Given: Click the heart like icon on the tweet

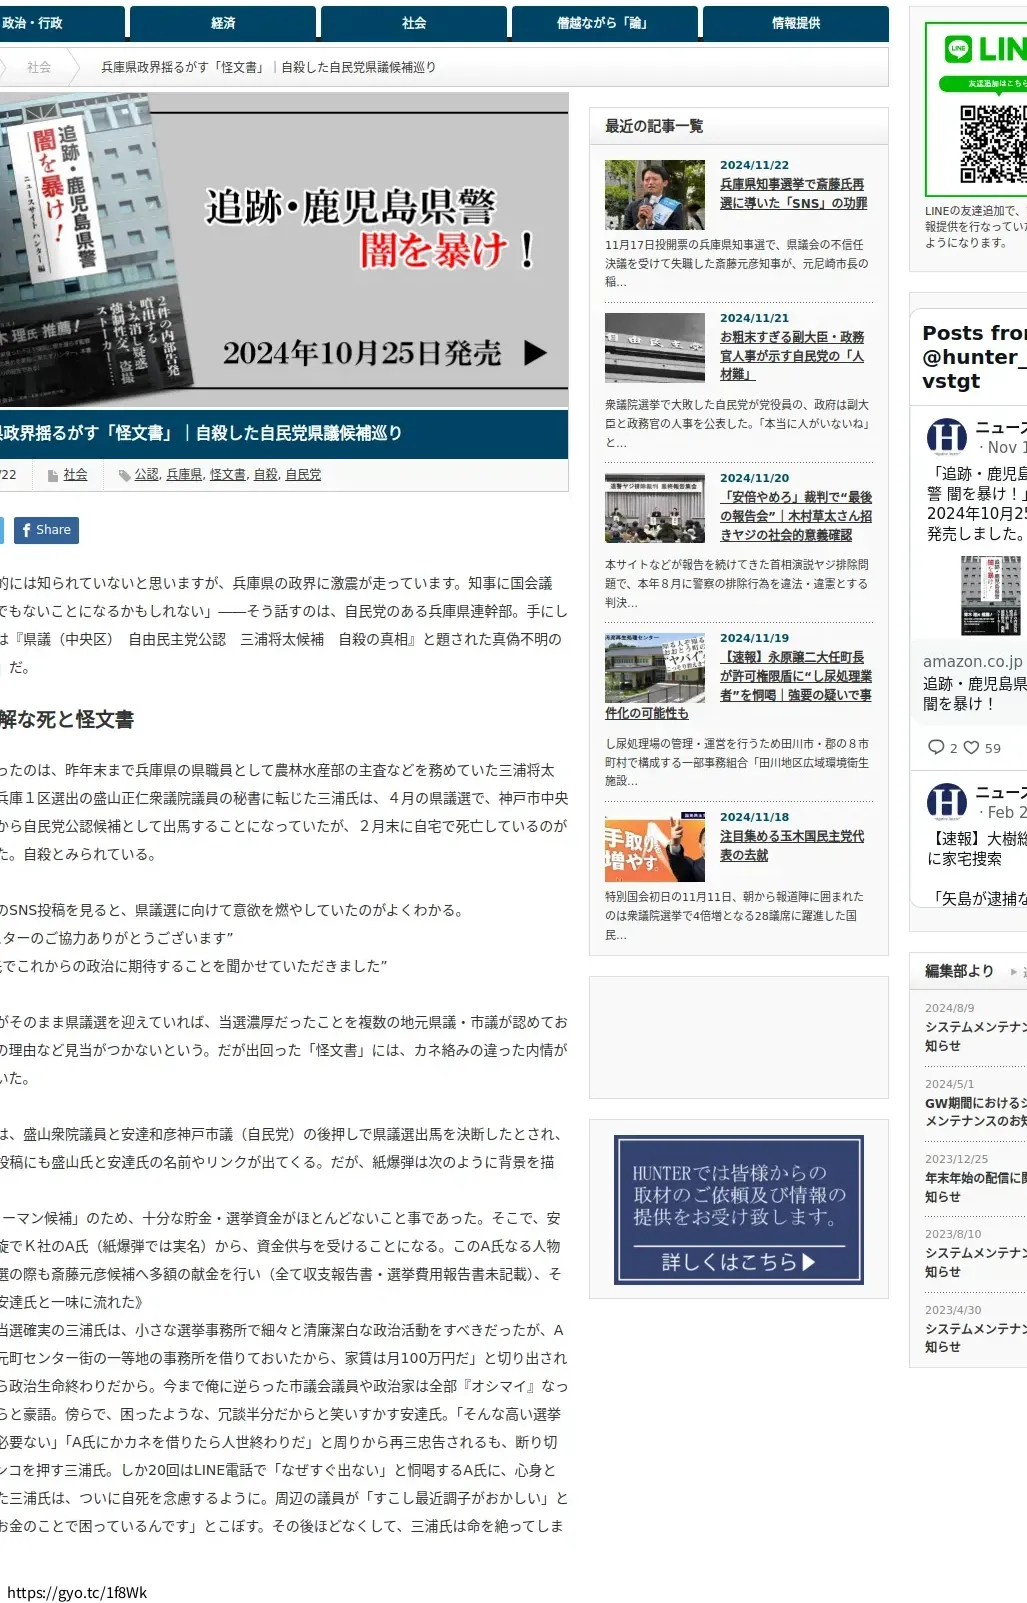Looking at the screenshot, I should click(x=971, y=747).
